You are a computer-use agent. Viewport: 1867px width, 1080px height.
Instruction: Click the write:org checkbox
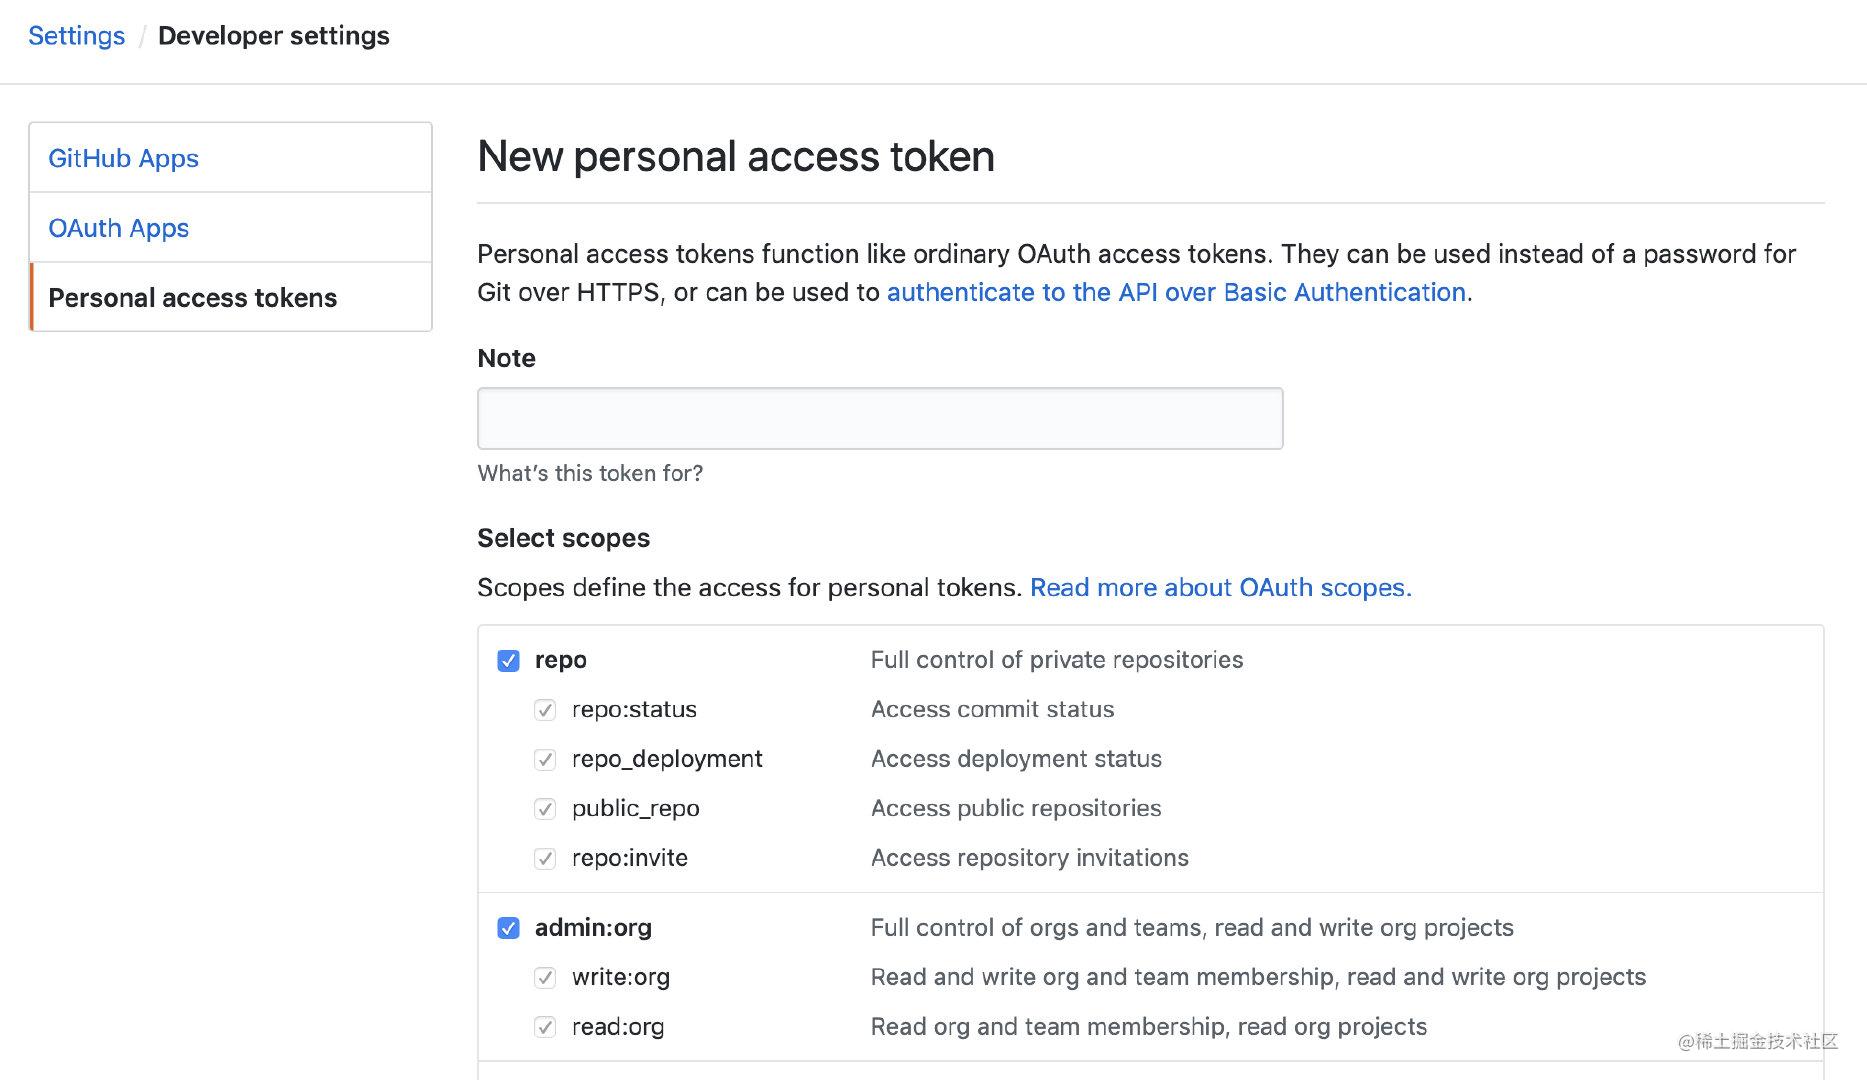coord(545,978)
